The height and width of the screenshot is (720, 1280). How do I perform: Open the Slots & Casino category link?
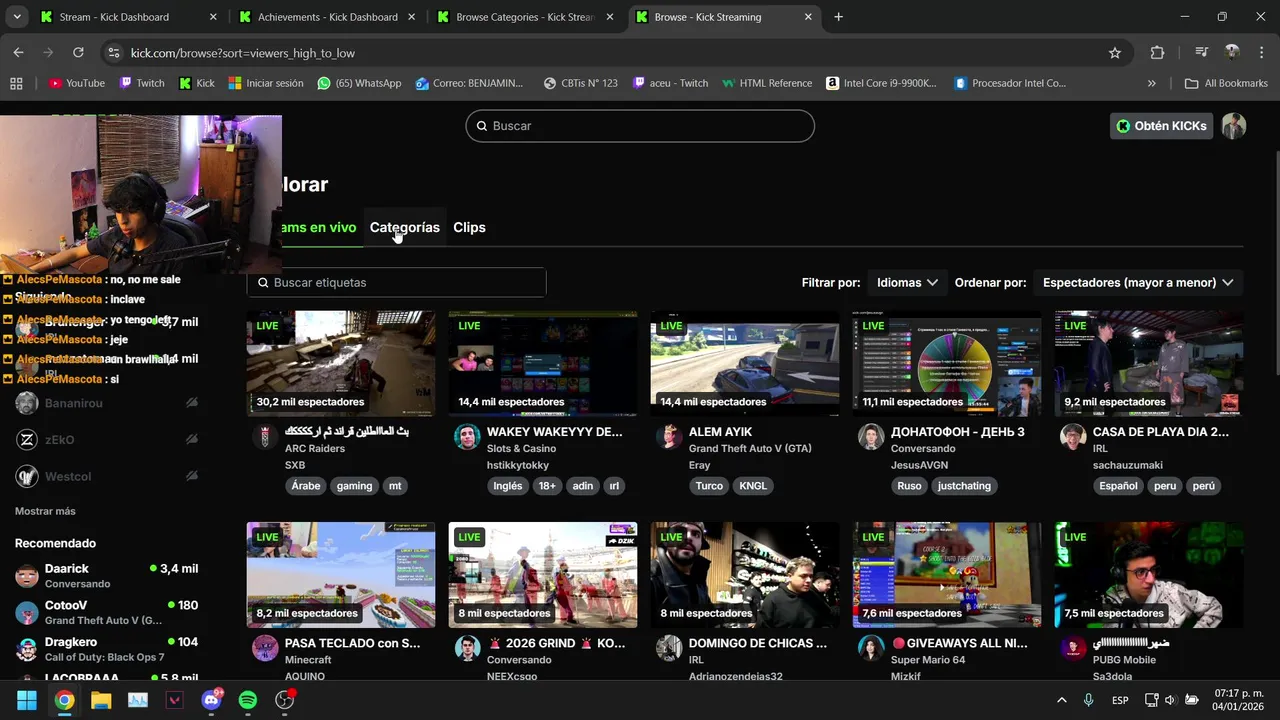pyautogui.click(x=521, y=449)
